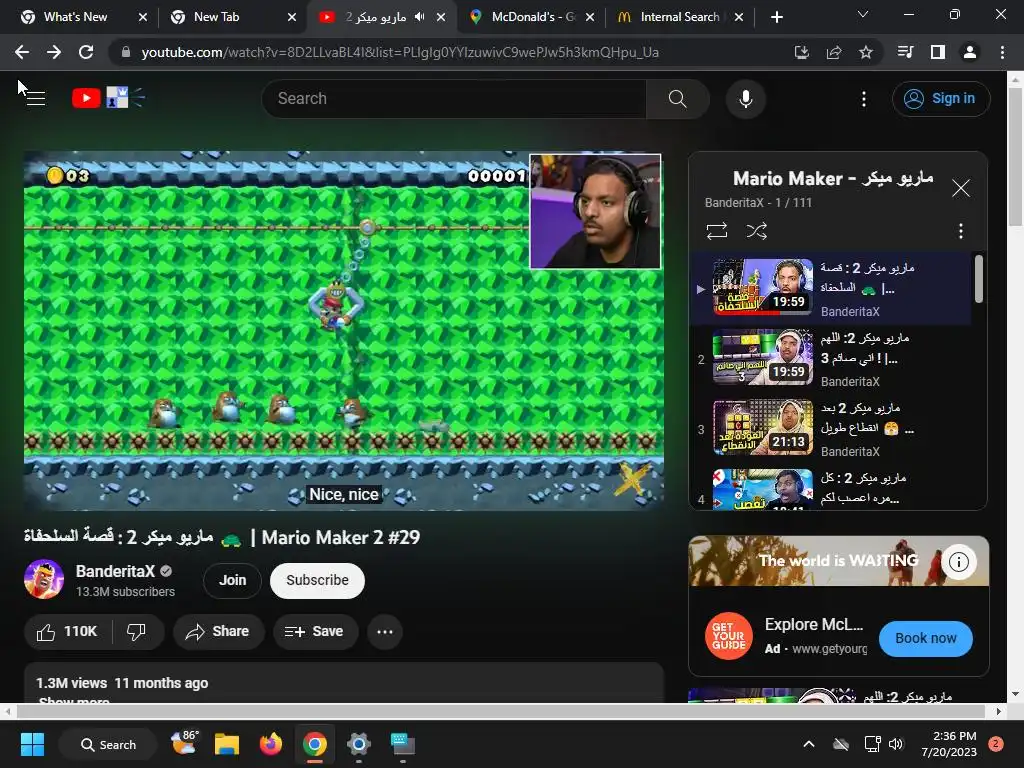The image size is (1024, 768).
Task: Open a new browser tab
Action: click(x=776, y=17)
